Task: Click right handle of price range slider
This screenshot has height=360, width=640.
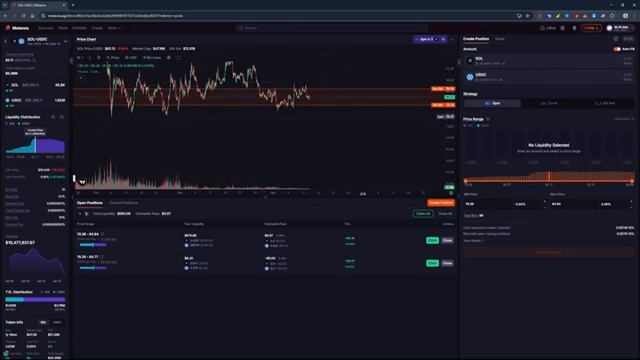Action: pos(632,180)
